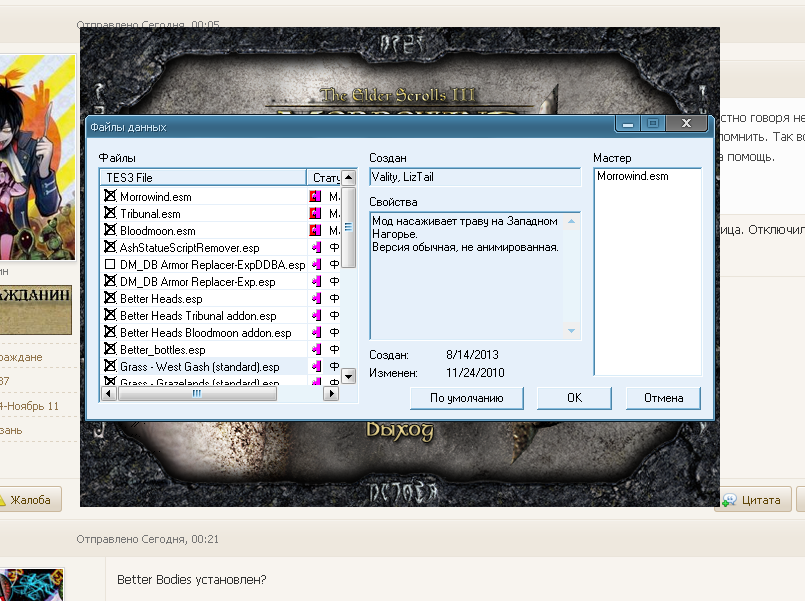Viewport: 805px width, 601px height.
Task: Click the Tribunal.esm master file icon
Action: (x=315, y=213)
